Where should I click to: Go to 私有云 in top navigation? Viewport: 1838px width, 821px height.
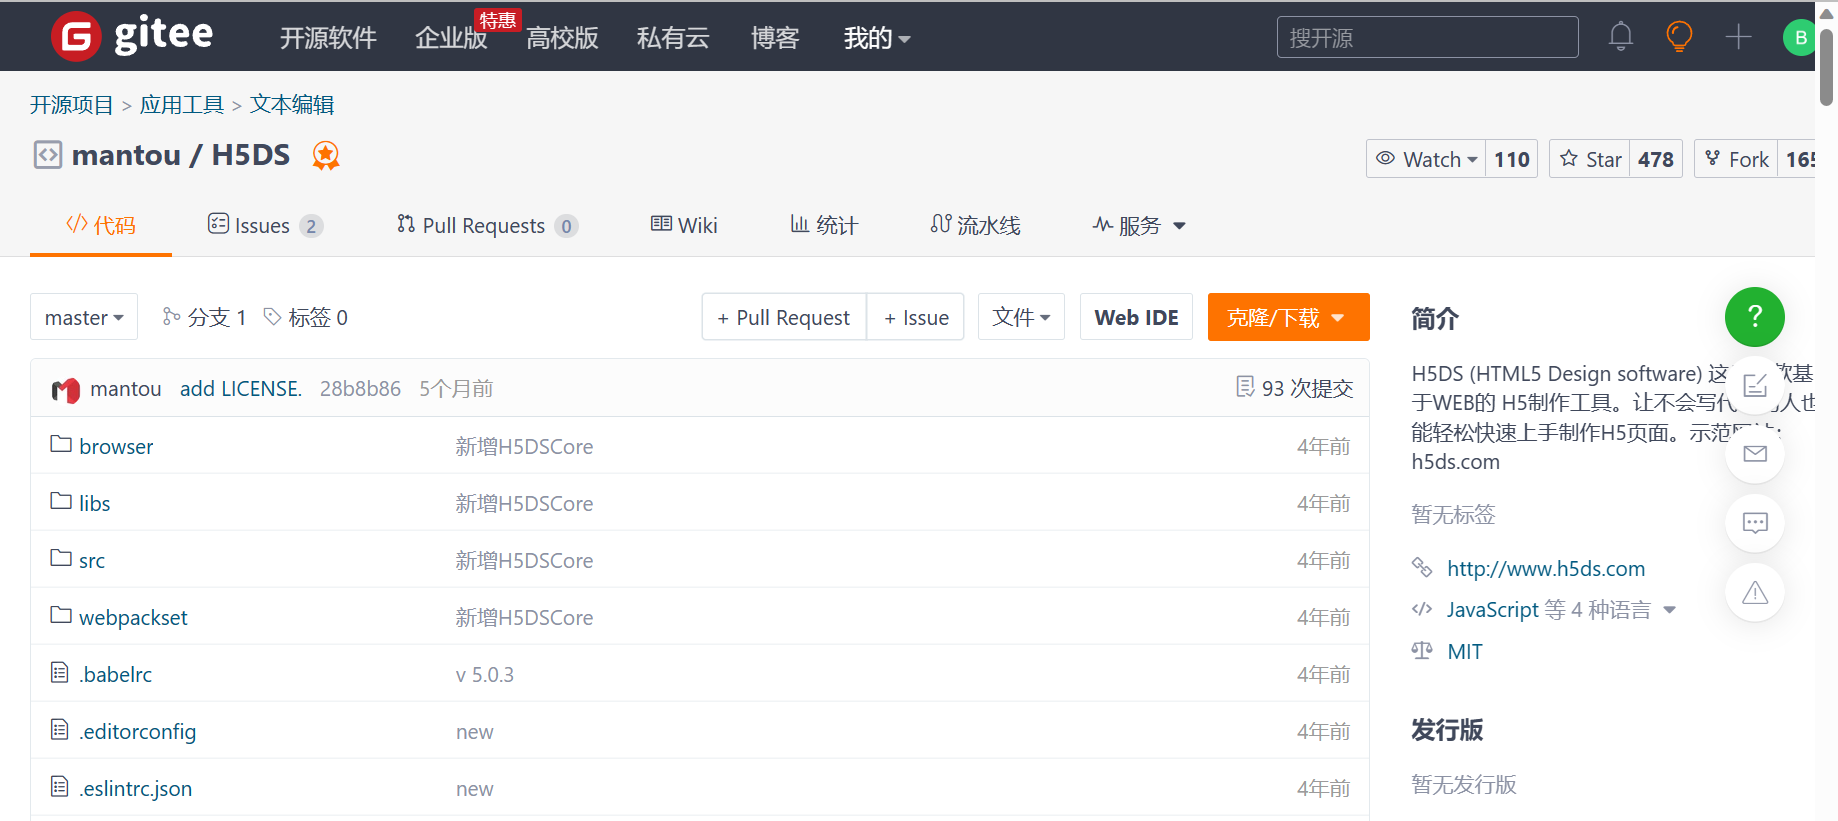[x=673, y=38]
